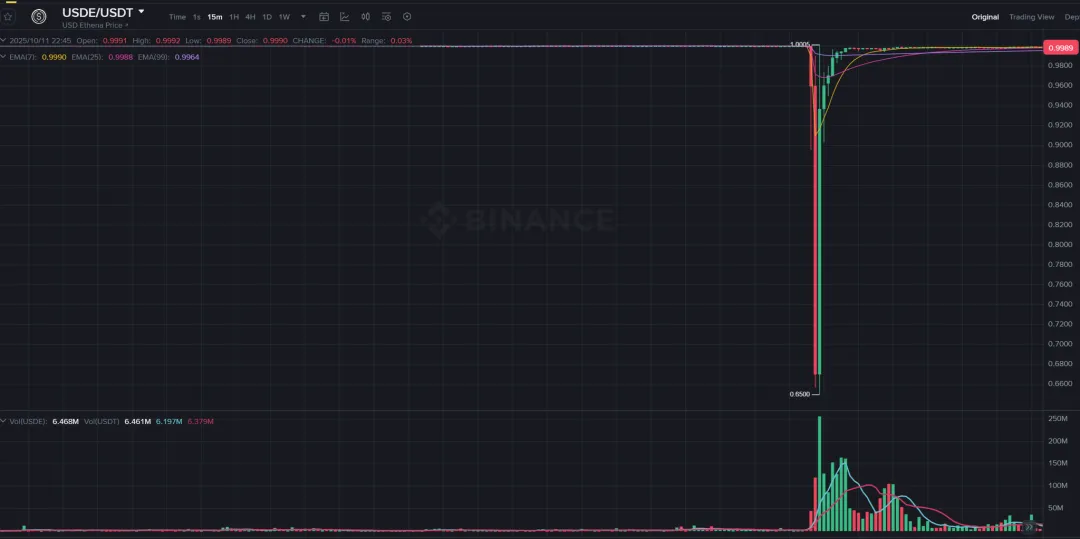Collapse the Vol(USDE) volume legend
The height and width of the screenshot is (539, 1080).
point(4,422)
